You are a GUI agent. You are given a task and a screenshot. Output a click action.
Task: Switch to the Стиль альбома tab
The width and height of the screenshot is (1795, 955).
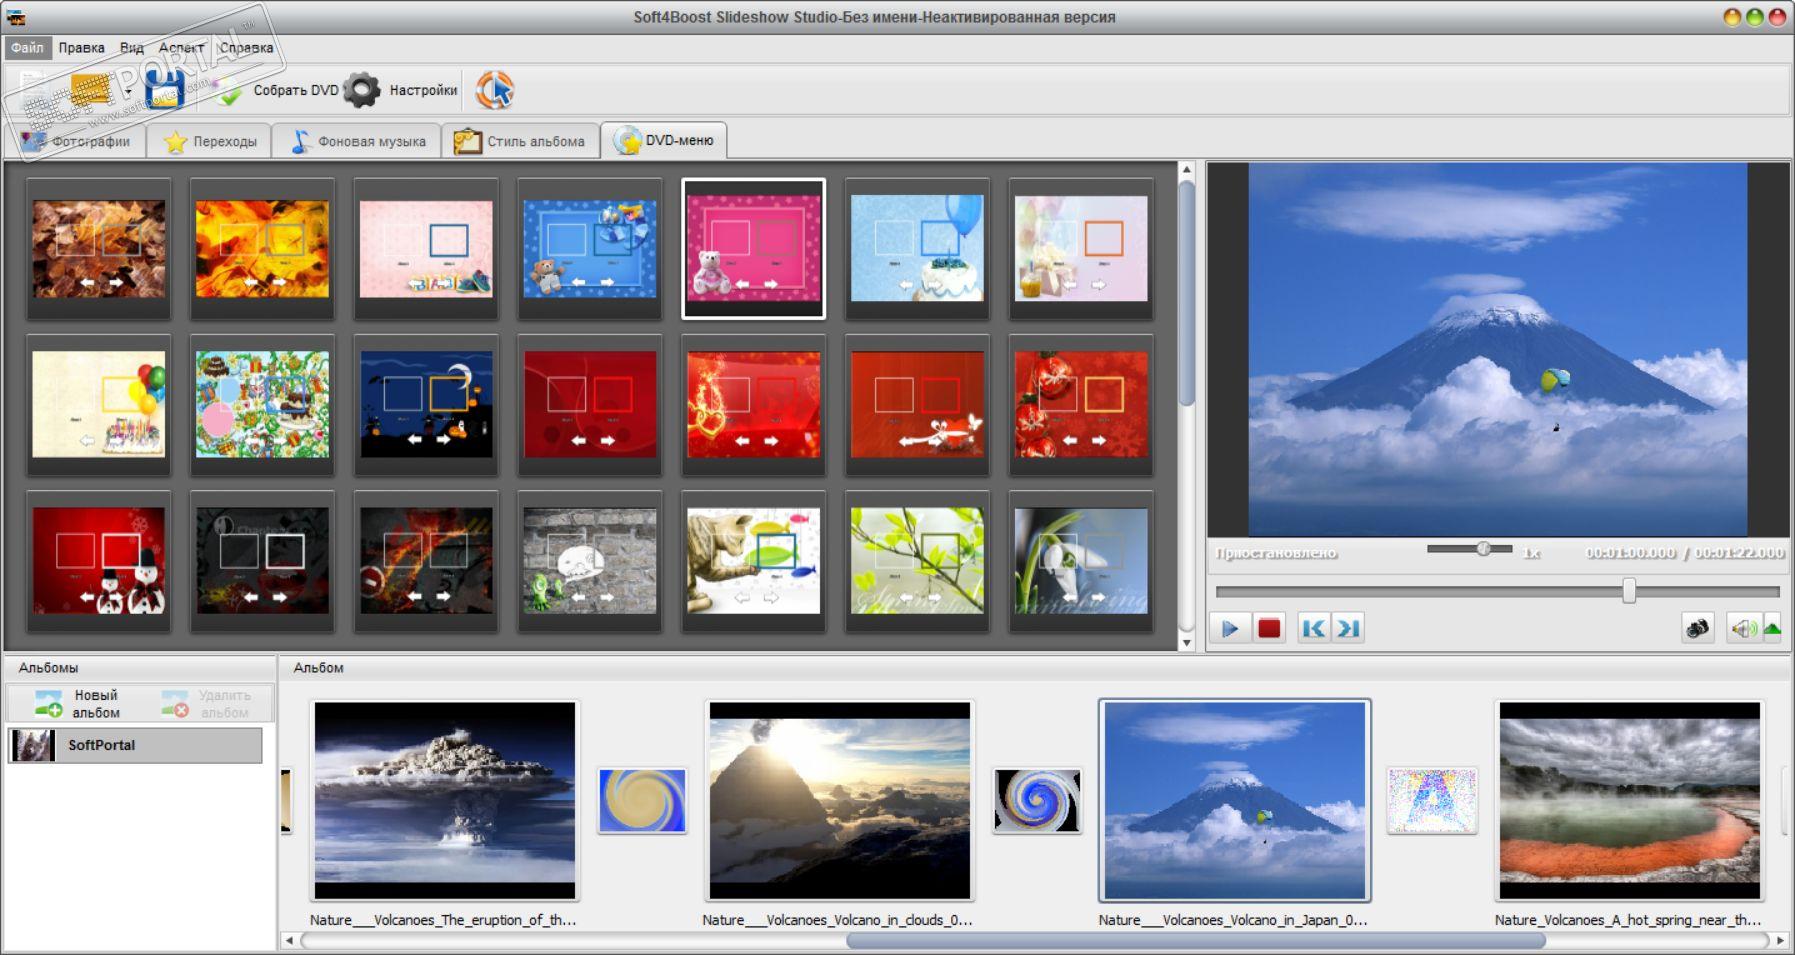click(x=520, y=141)
